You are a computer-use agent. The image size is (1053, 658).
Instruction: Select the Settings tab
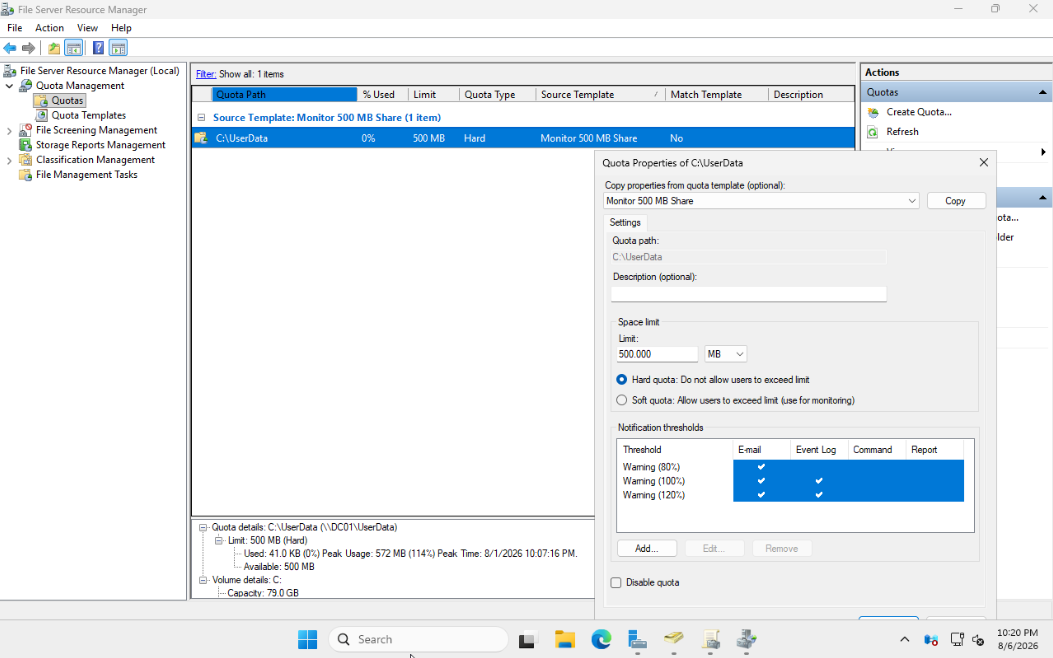pyautogui.click(x=625, y=222)
